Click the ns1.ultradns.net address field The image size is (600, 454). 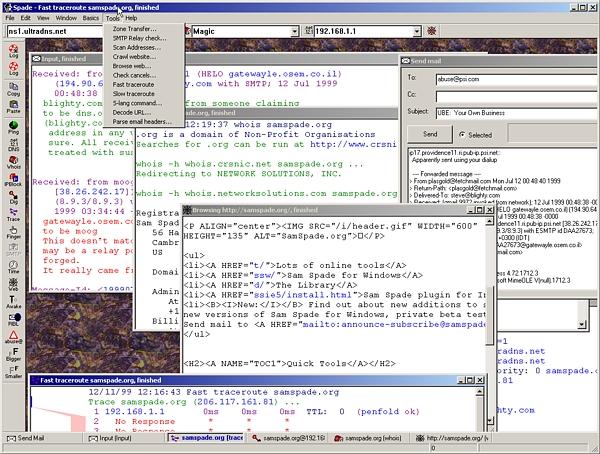click(x=54, y=31)
